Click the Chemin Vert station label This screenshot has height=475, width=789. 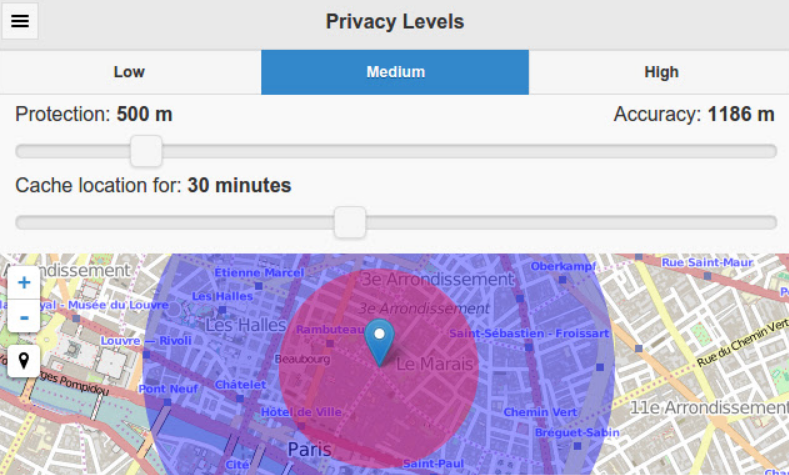[540, 412]
